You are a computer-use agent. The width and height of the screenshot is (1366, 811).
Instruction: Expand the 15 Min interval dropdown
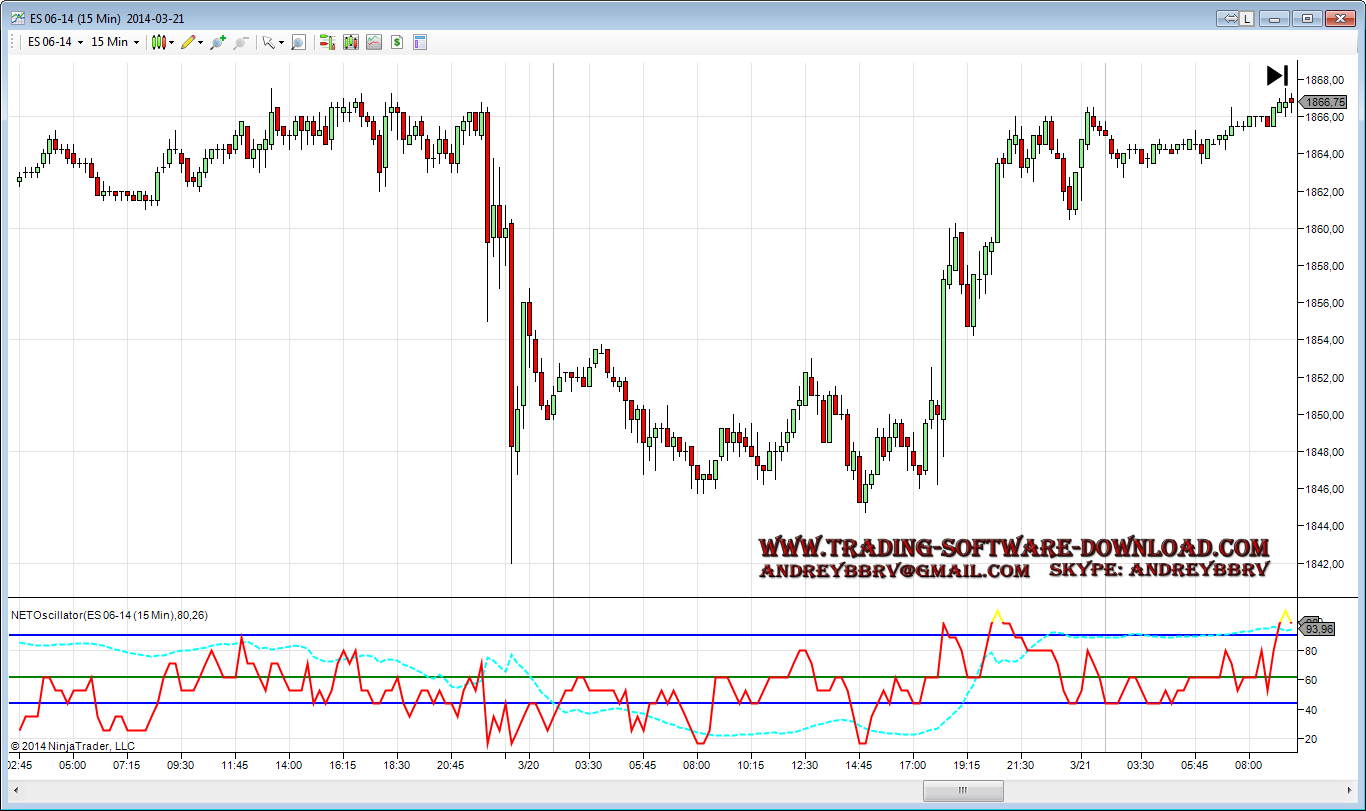click(115, 42)
